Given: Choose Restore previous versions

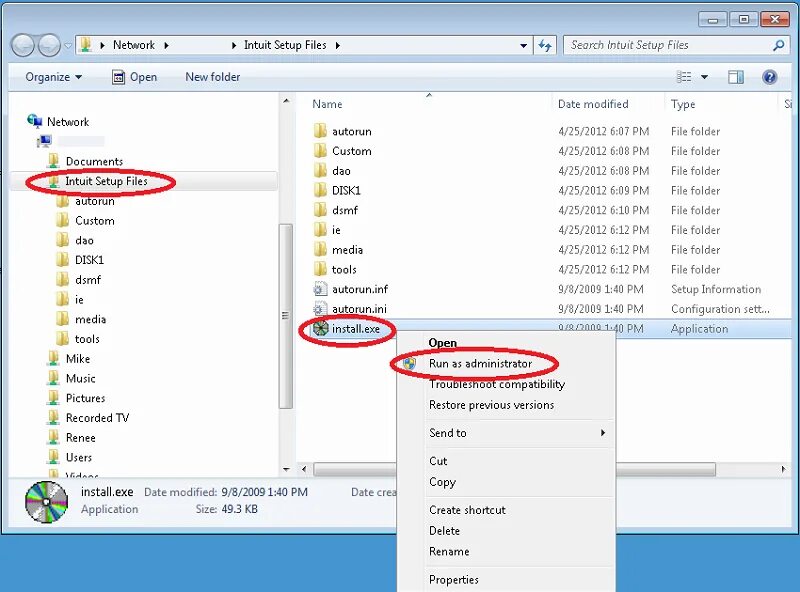Looking at the screenshot, I should point(491,405).
